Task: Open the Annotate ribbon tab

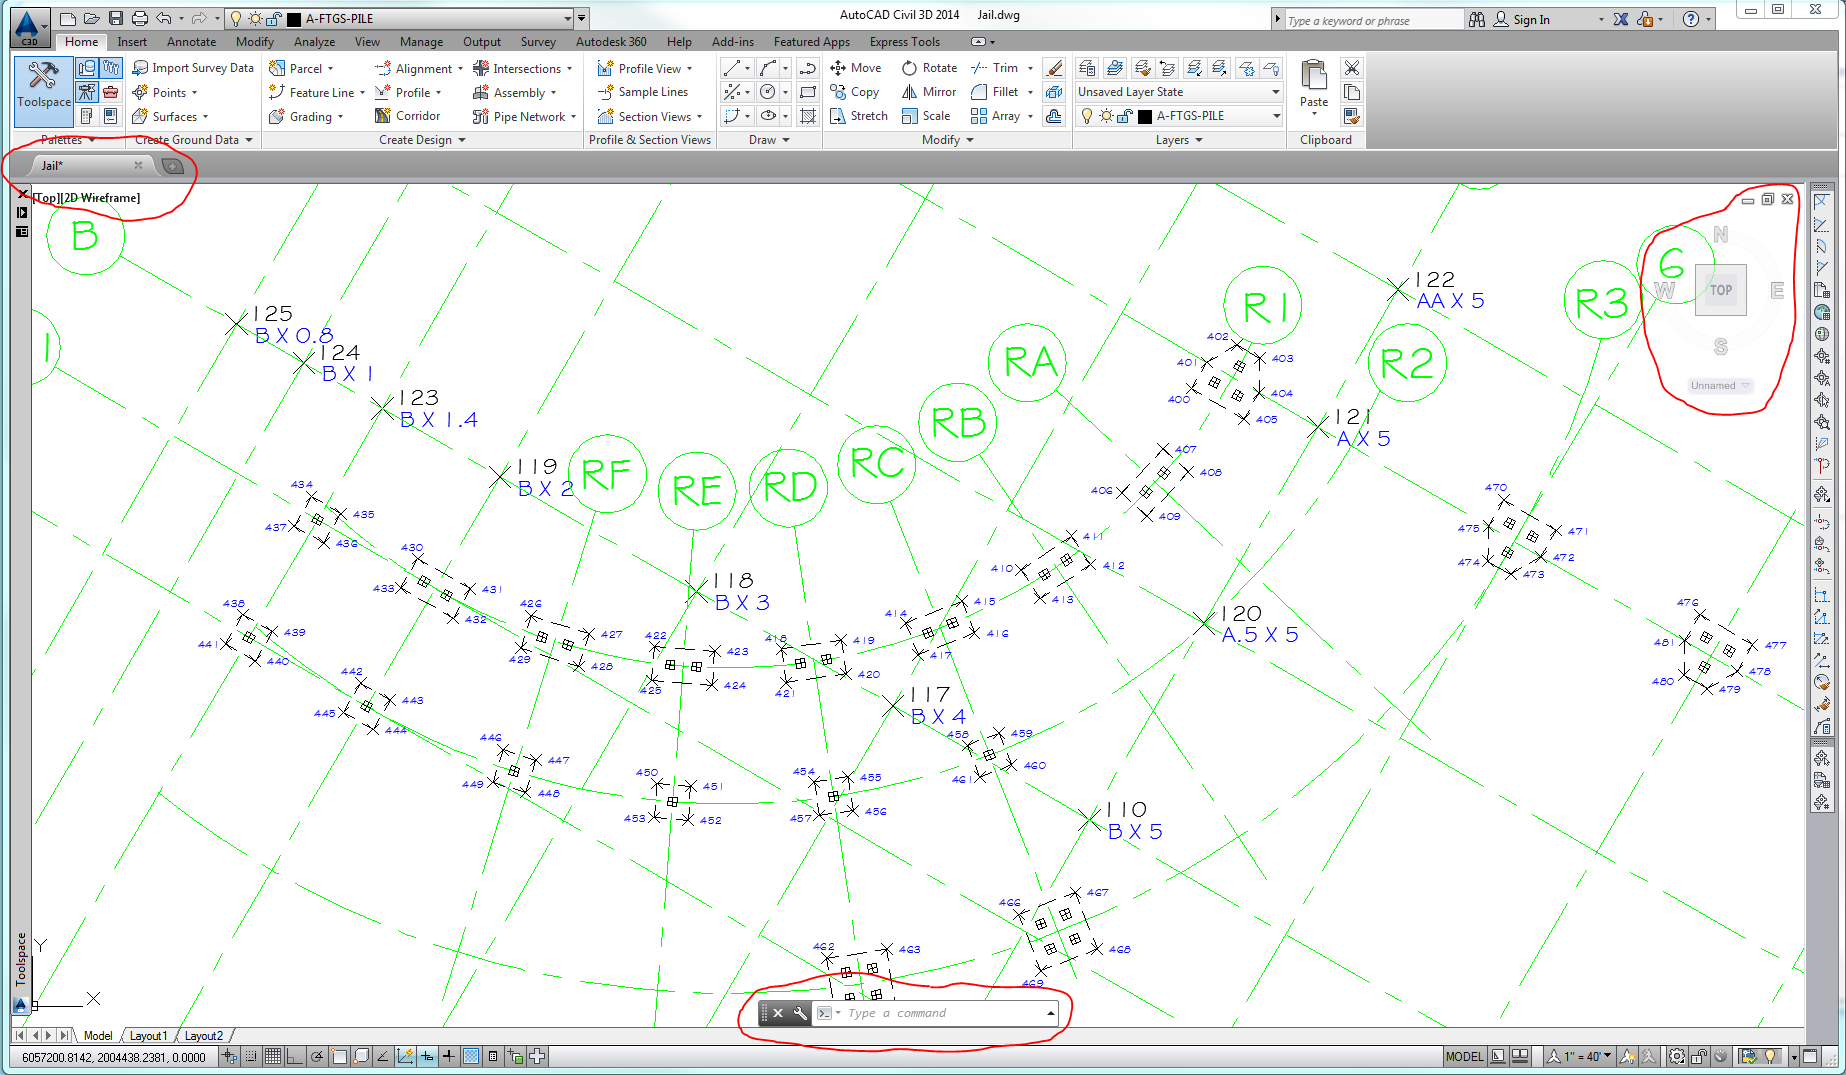Action: point(191,42)
